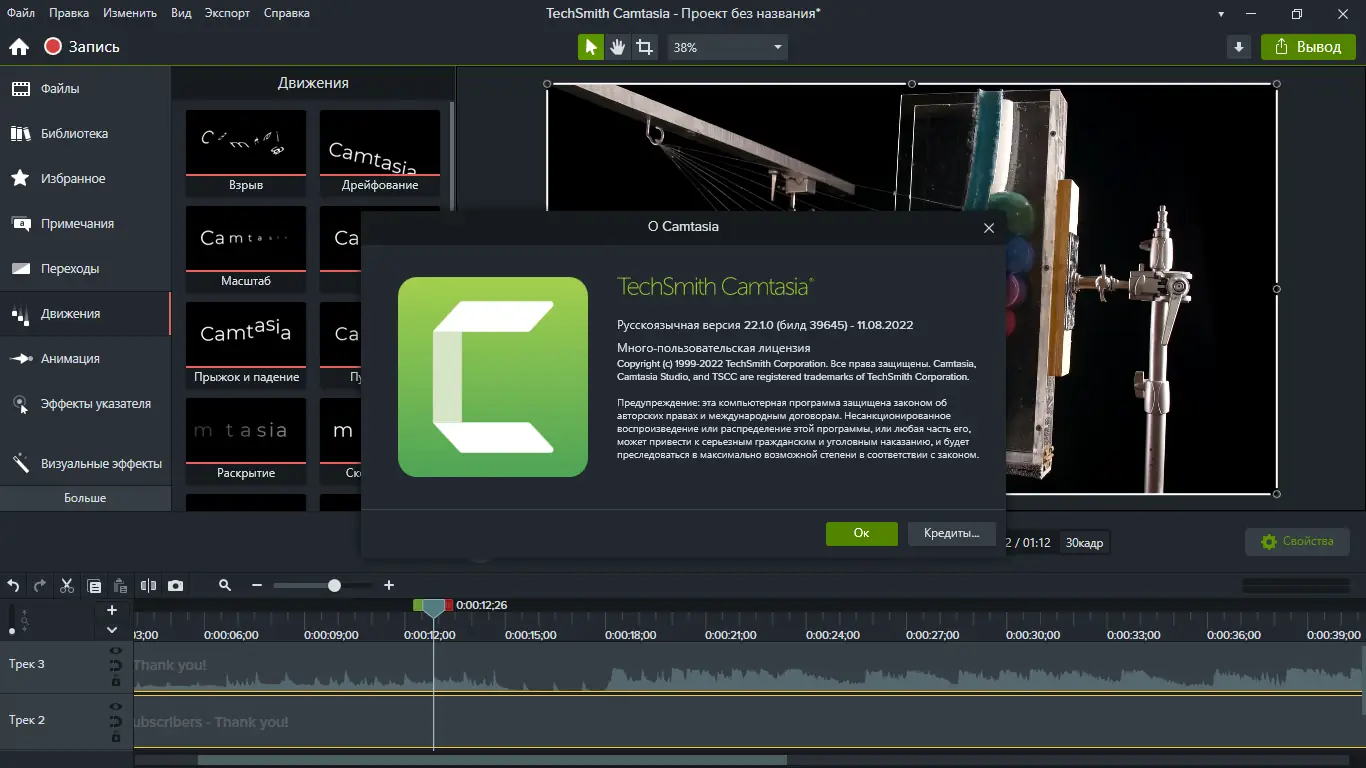The height and width of the screenshot is (768, 1366).
Task: Take a snapshot with camera icon
Action: (x=176, y=586)
